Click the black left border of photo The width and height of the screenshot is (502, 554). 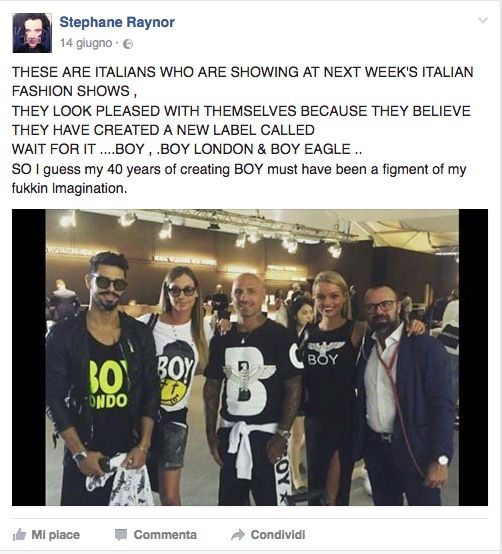(29, 357)
